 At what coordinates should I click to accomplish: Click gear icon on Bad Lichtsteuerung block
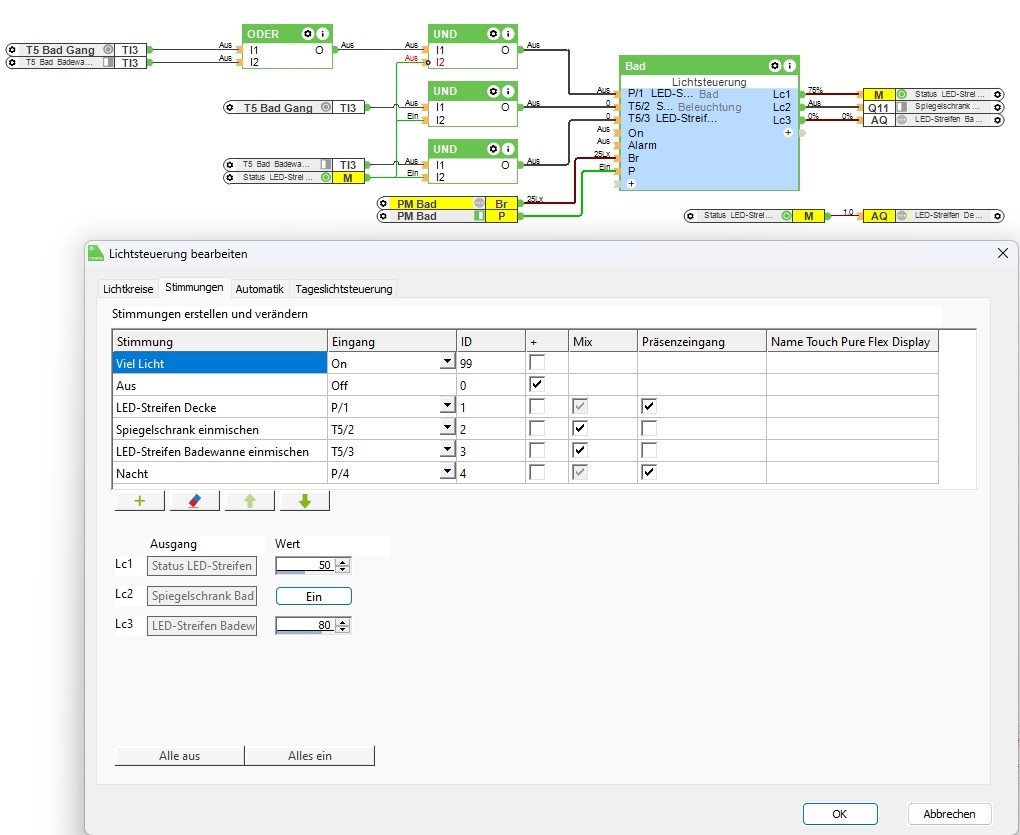775,66
